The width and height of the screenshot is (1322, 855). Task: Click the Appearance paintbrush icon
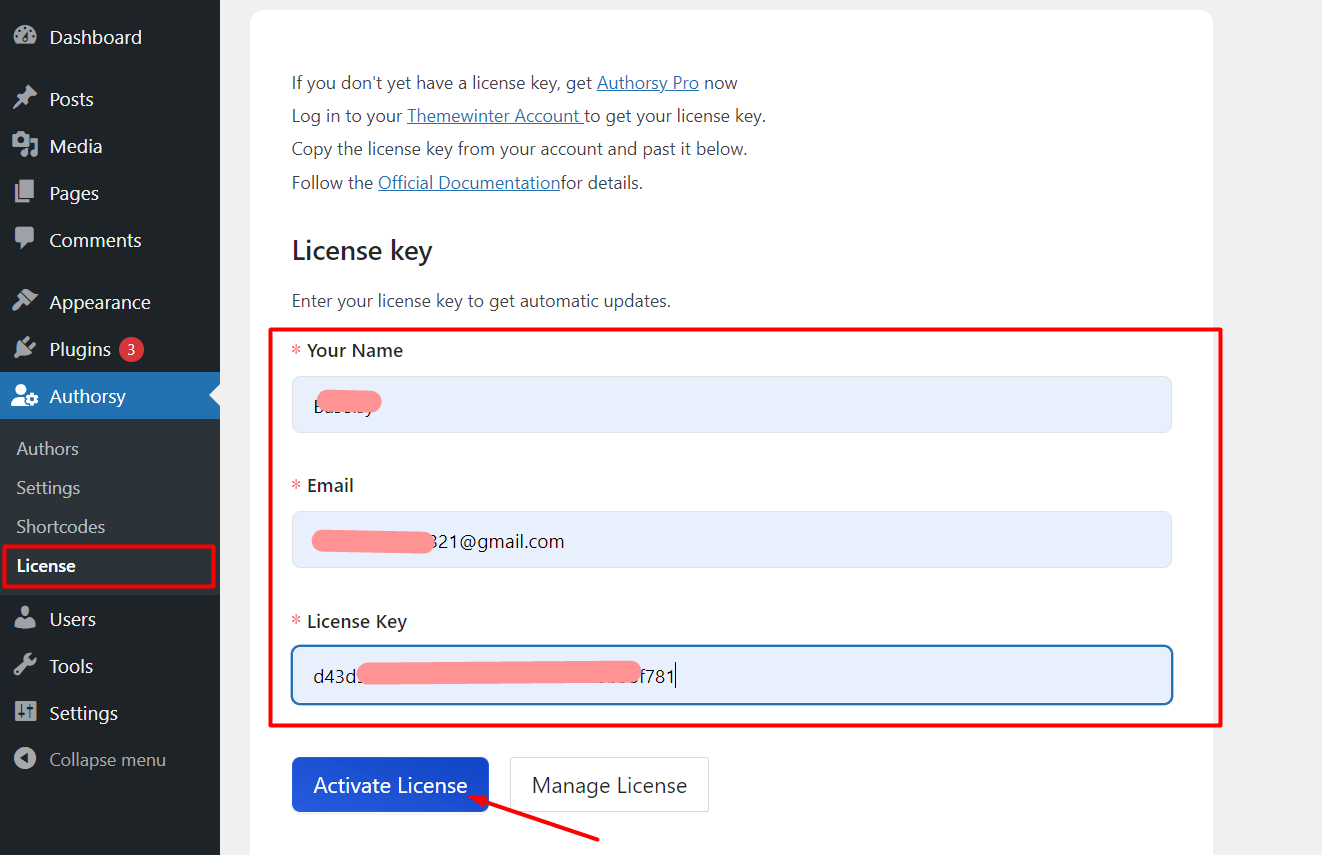click(x=25, y=302)
